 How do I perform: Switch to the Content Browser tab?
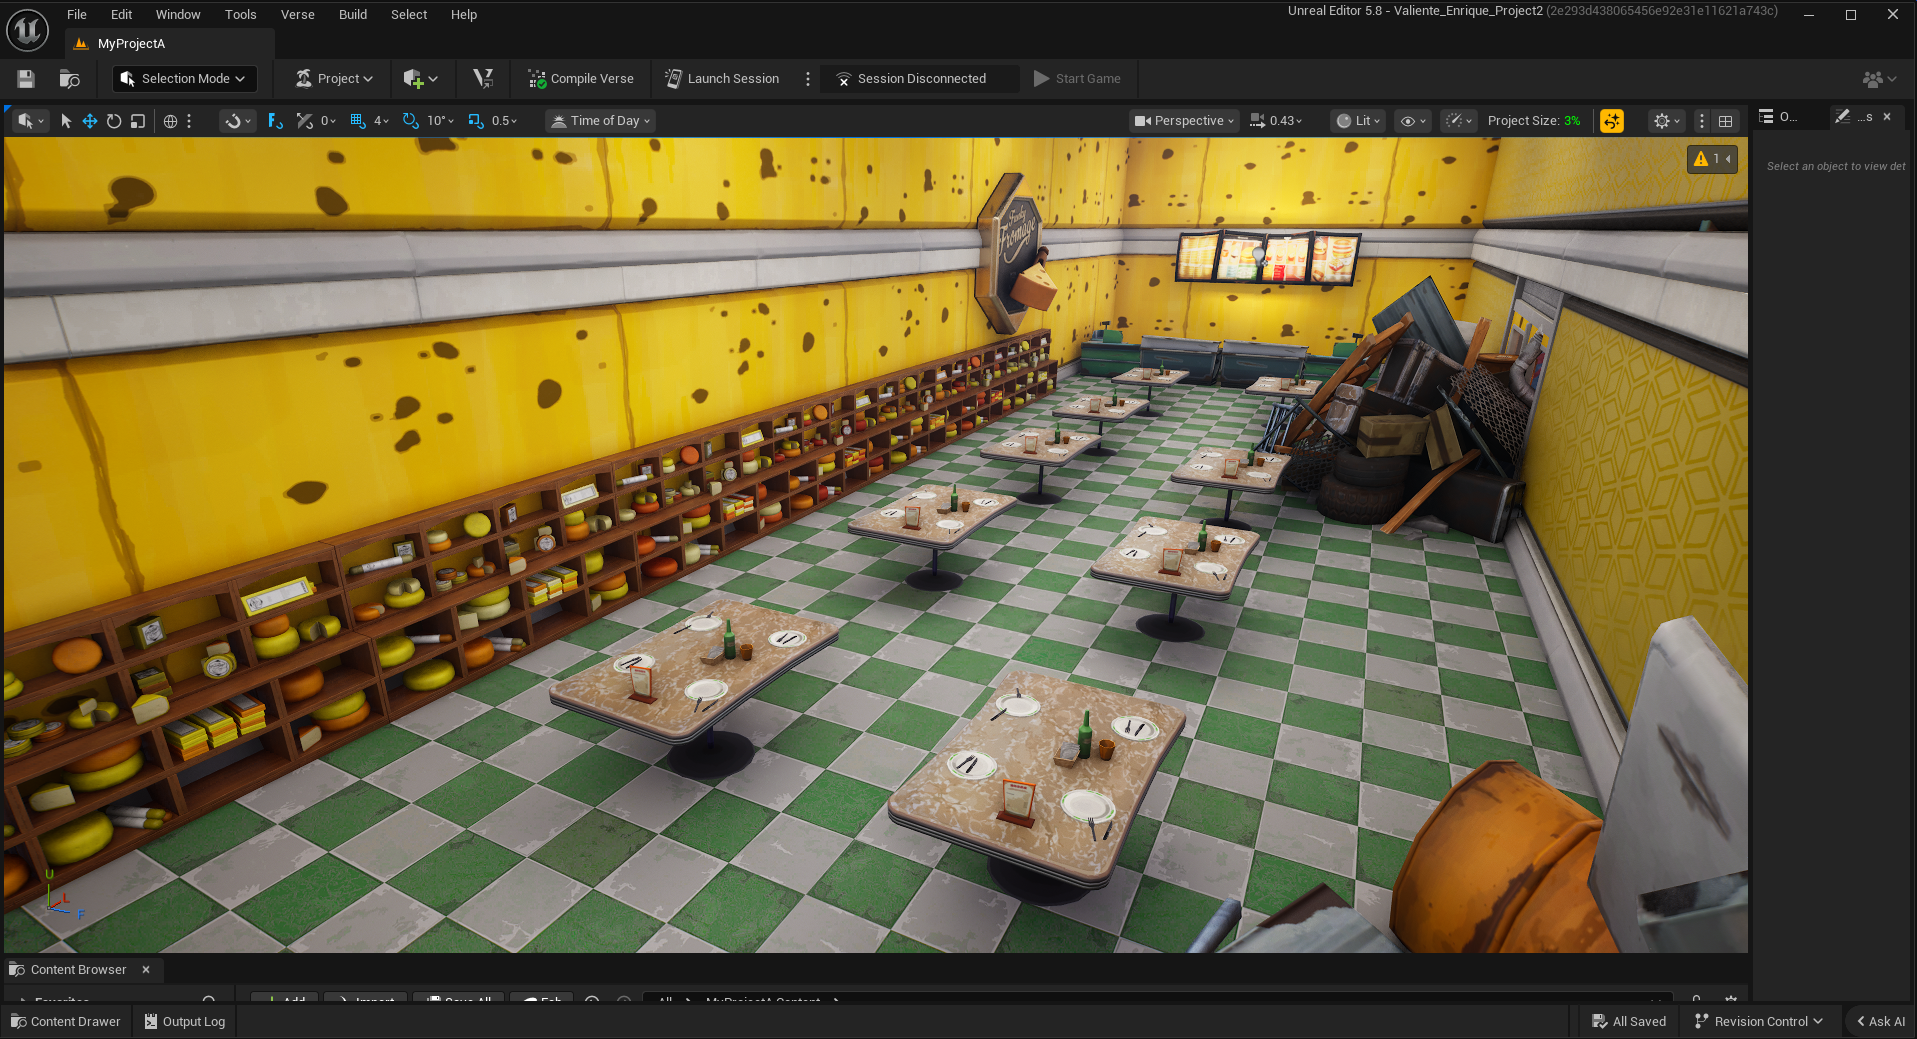78,970
